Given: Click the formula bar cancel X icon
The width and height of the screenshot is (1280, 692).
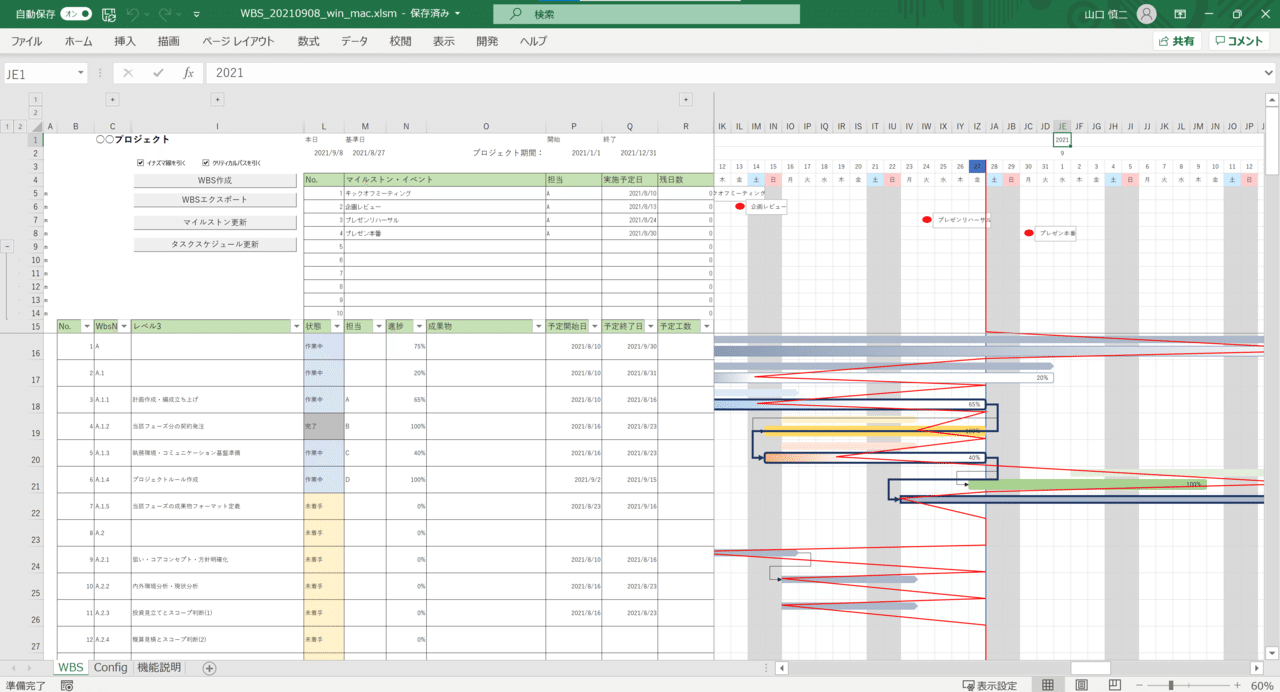Looking at the screenshot, I should tap(128, 73).
